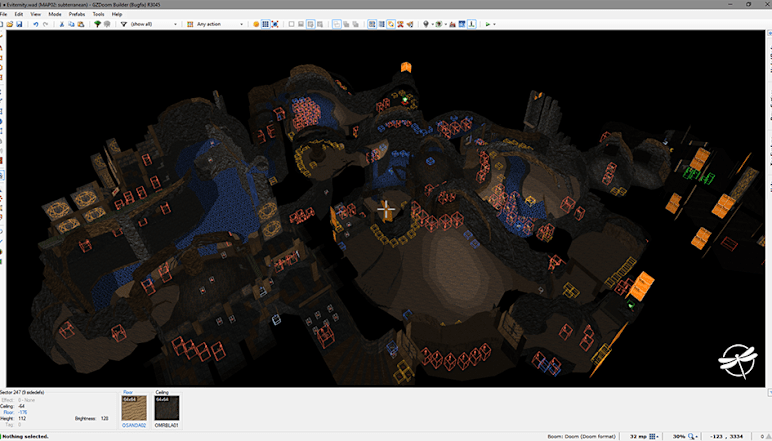
Task: Select the dark ceiling texture thumbnail
Action: (x=166, y=408)
